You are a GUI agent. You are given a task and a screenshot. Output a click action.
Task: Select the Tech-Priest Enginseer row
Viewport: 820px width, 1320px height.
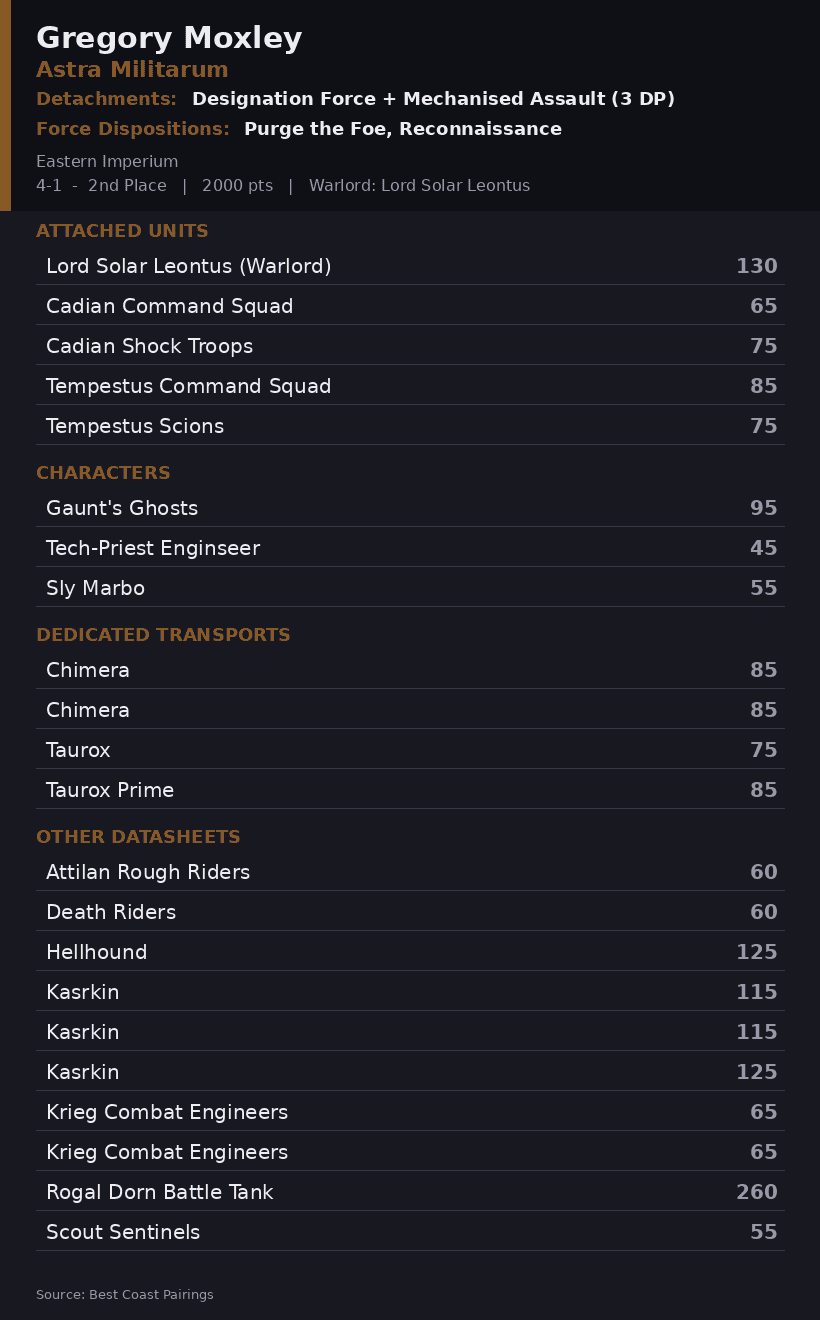[410, 547]
